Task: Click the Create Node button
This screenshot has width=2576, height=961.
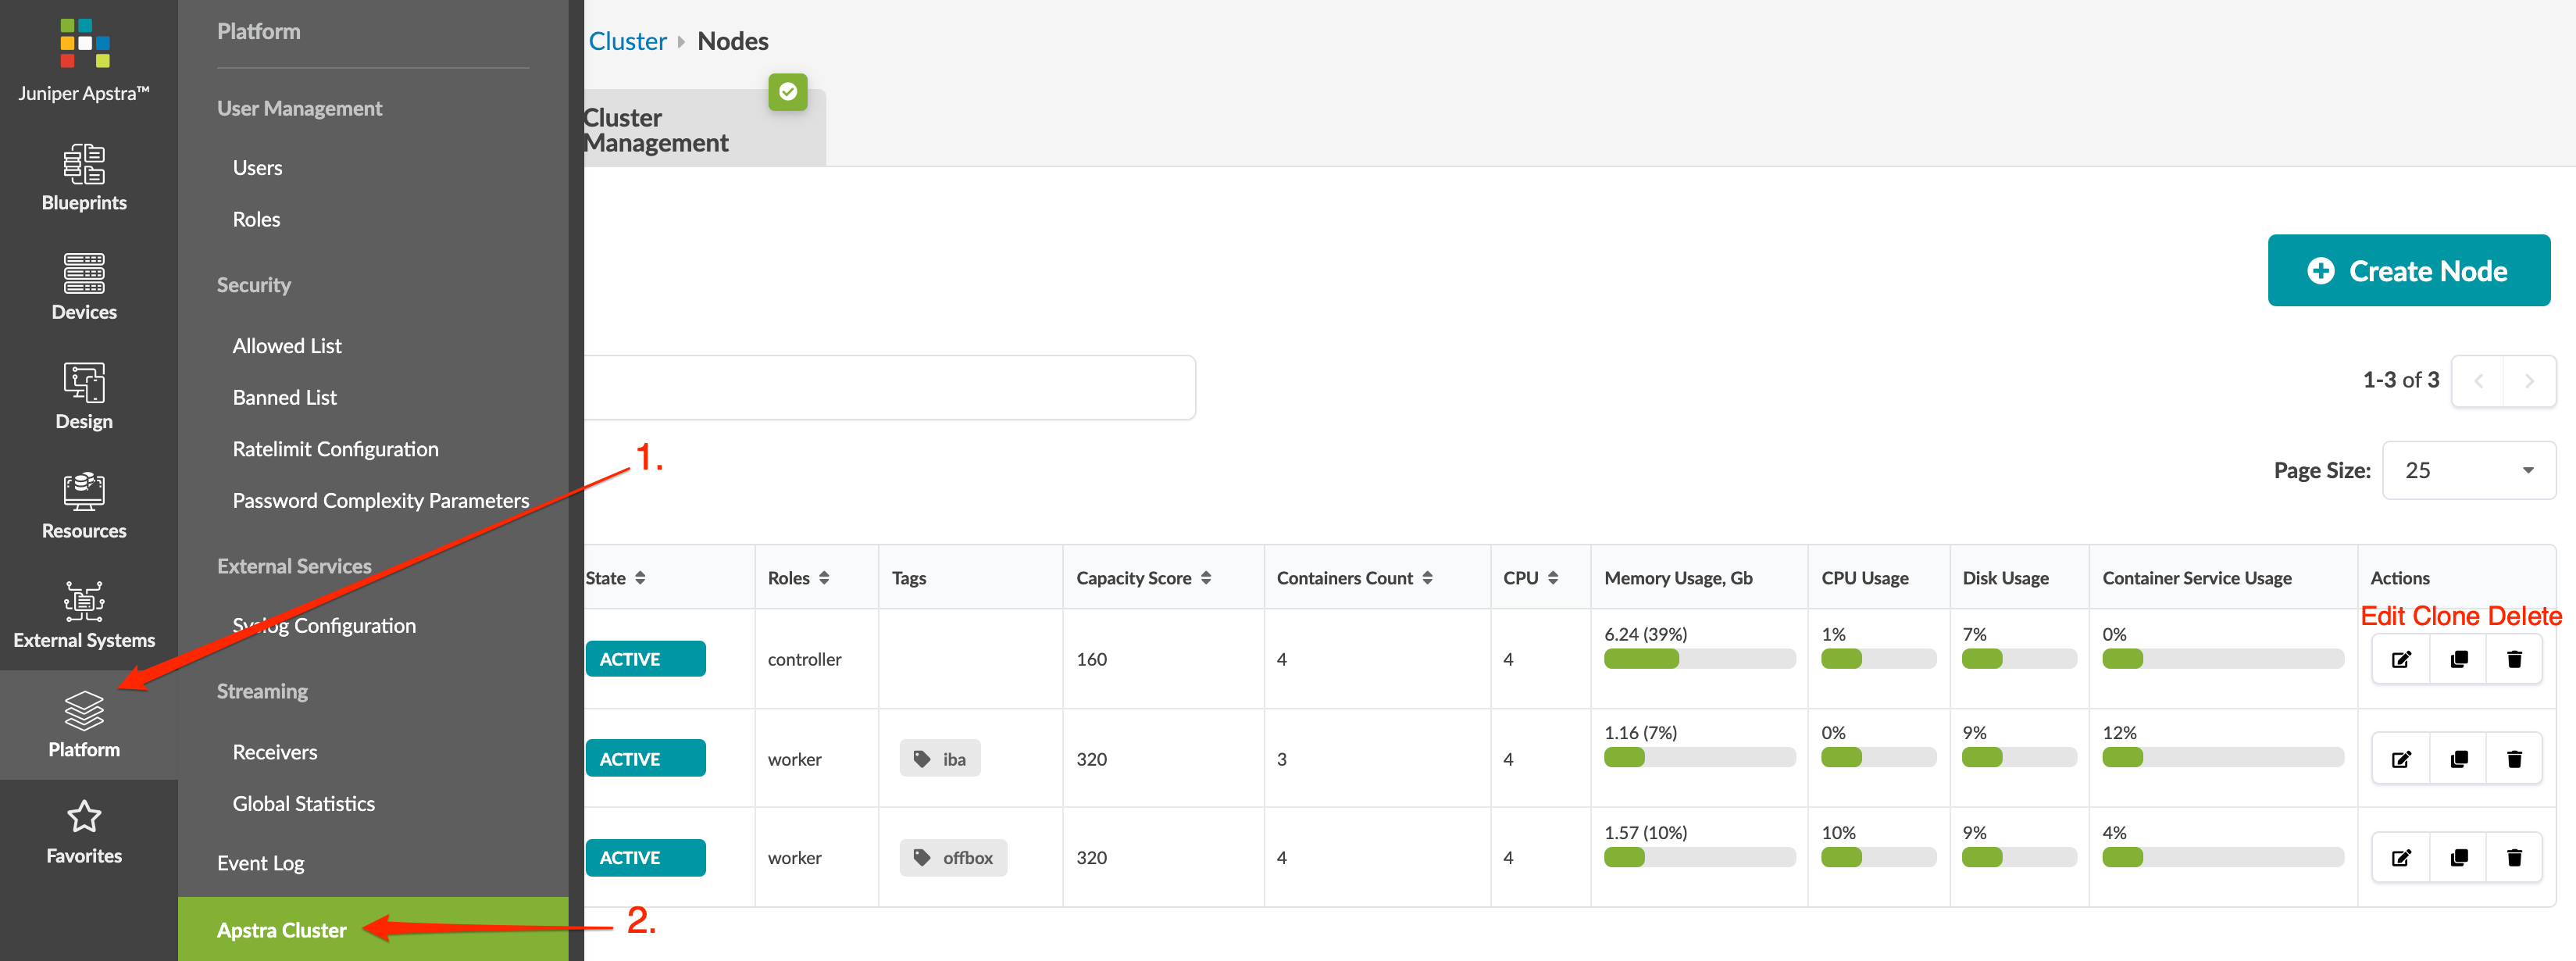Action: tap(2408, 271)
